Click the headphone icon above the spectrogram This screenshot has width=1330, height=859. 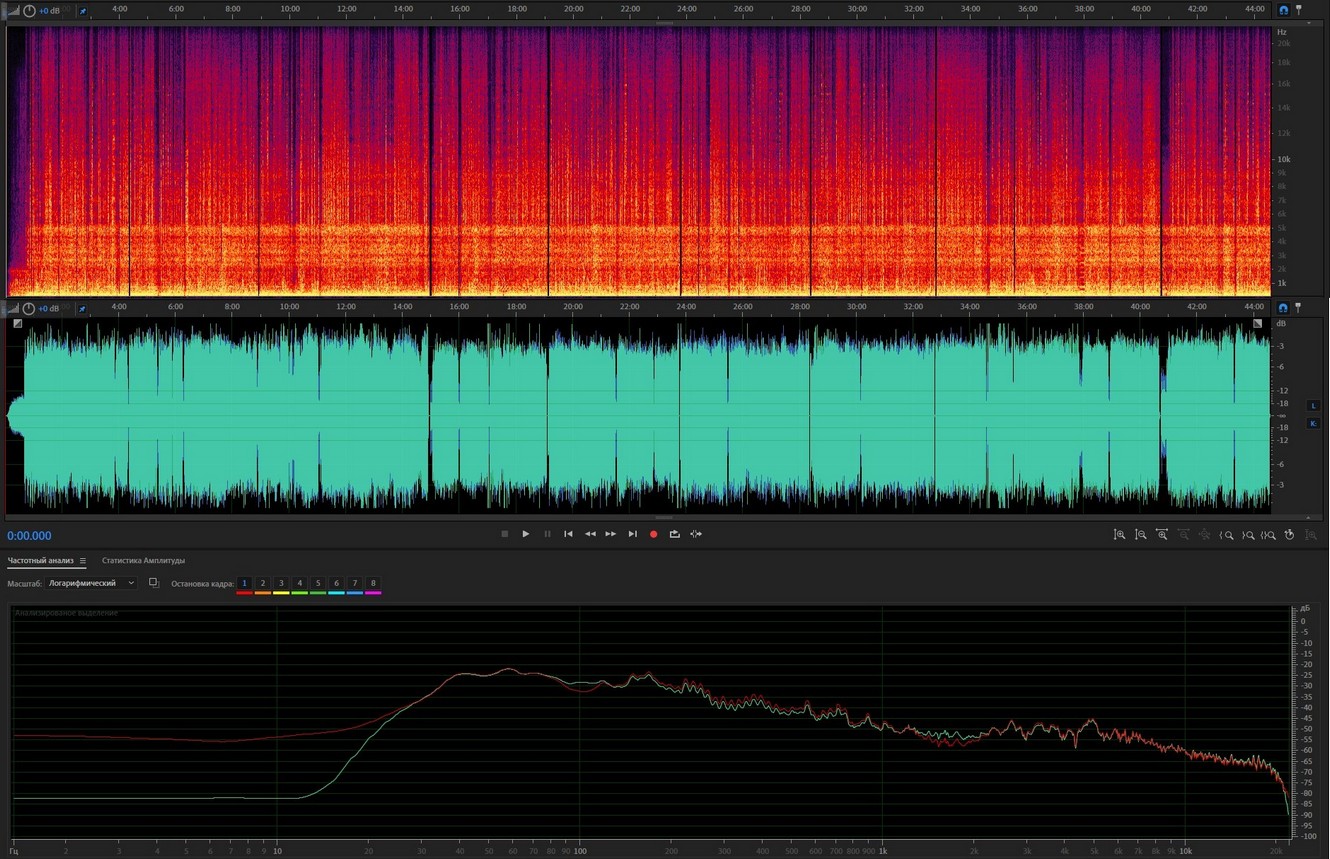(x=1283, y=10)
